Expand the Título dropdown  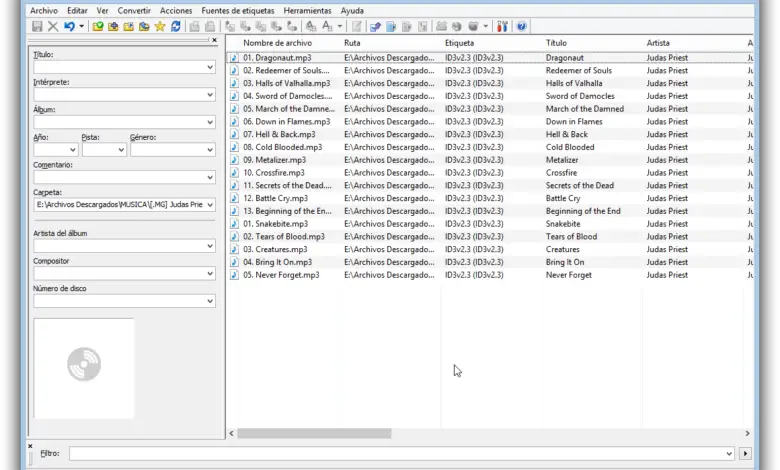pyautogui.click(x=210, y=67)
